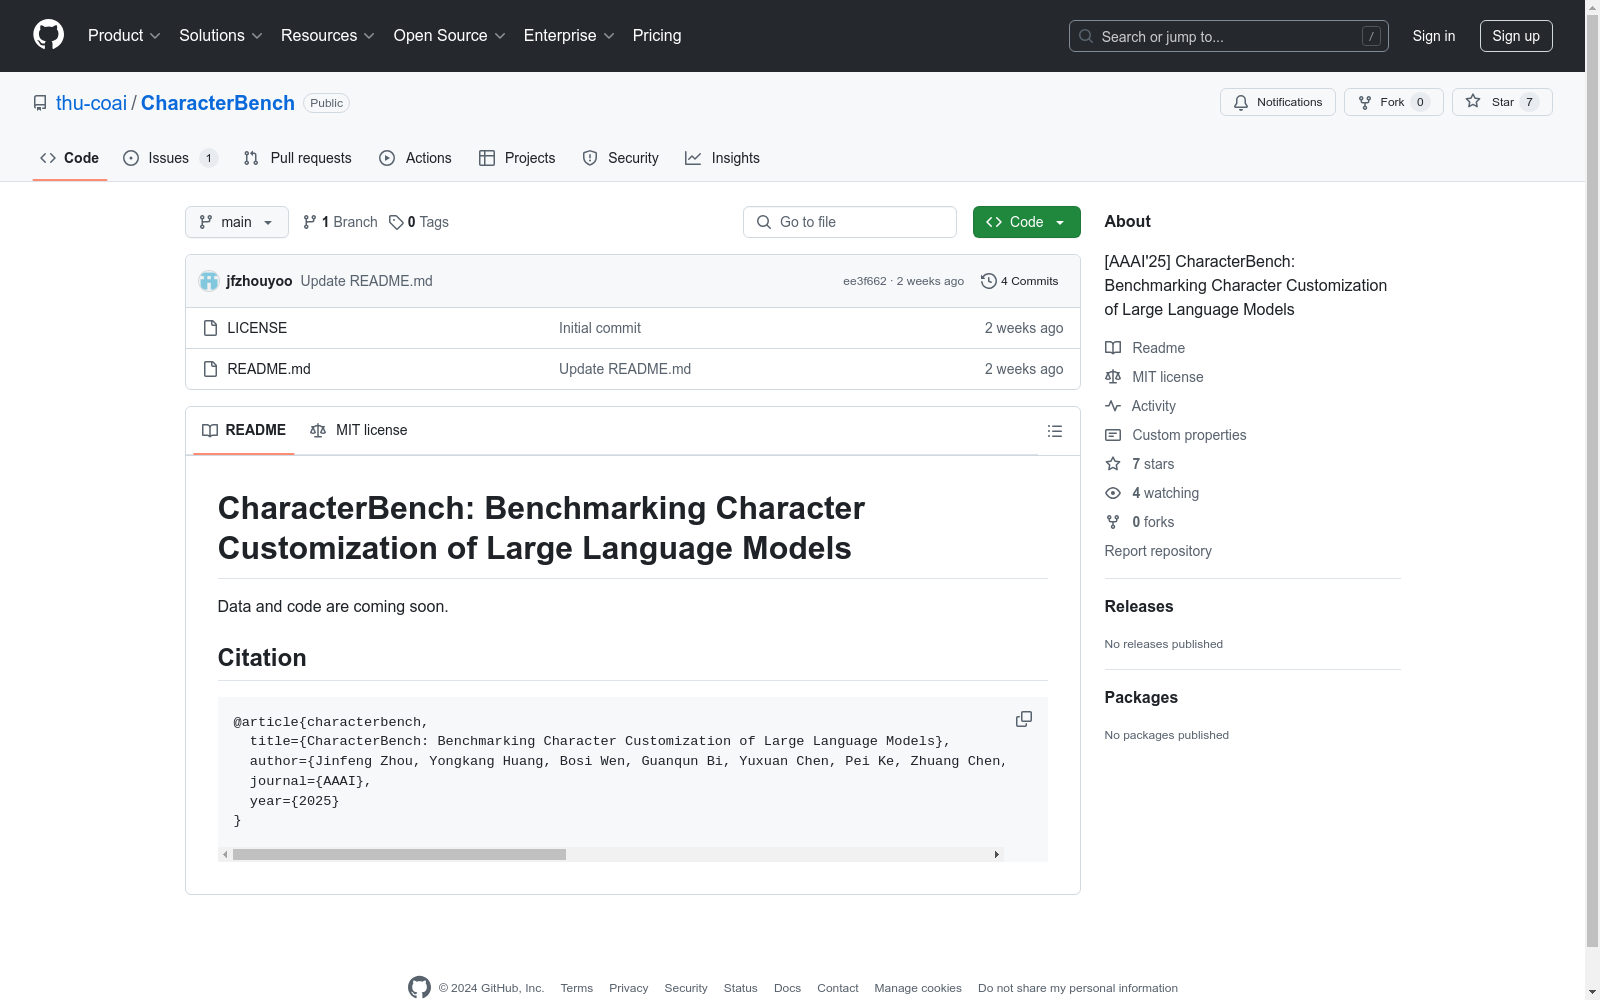This screenshot has width=1600, height=1000.
Task: Click the star icon beside 7 stars
Action: 1113,464
